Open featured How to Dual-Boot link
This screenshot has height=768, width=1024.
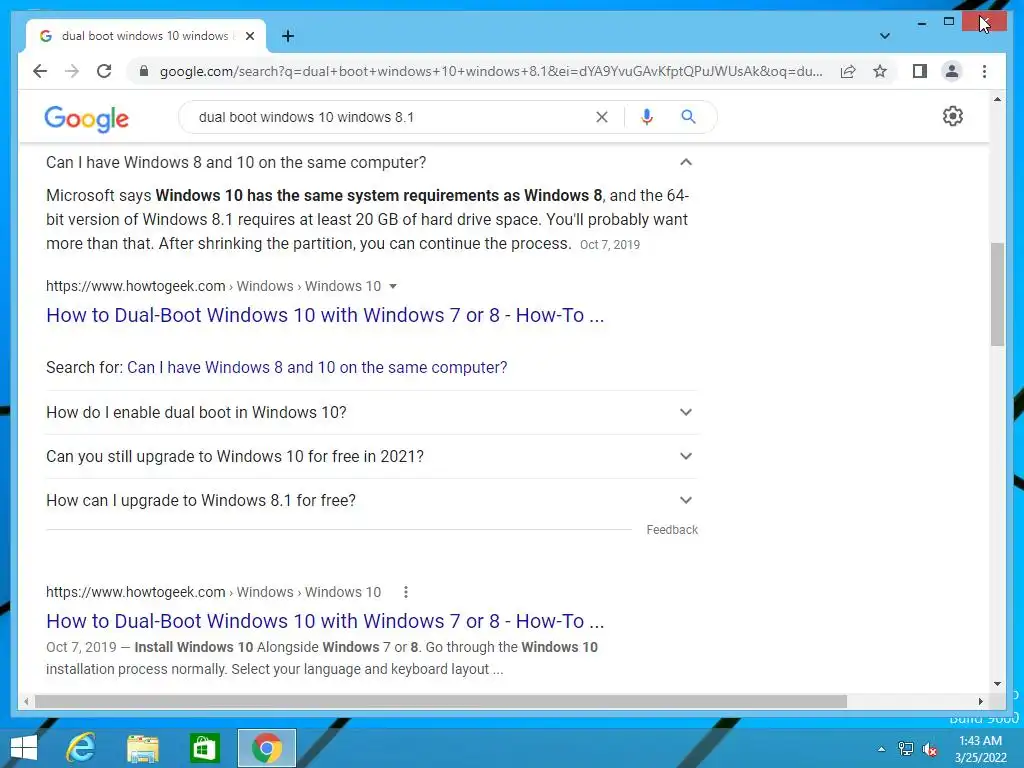coord(325,315)
